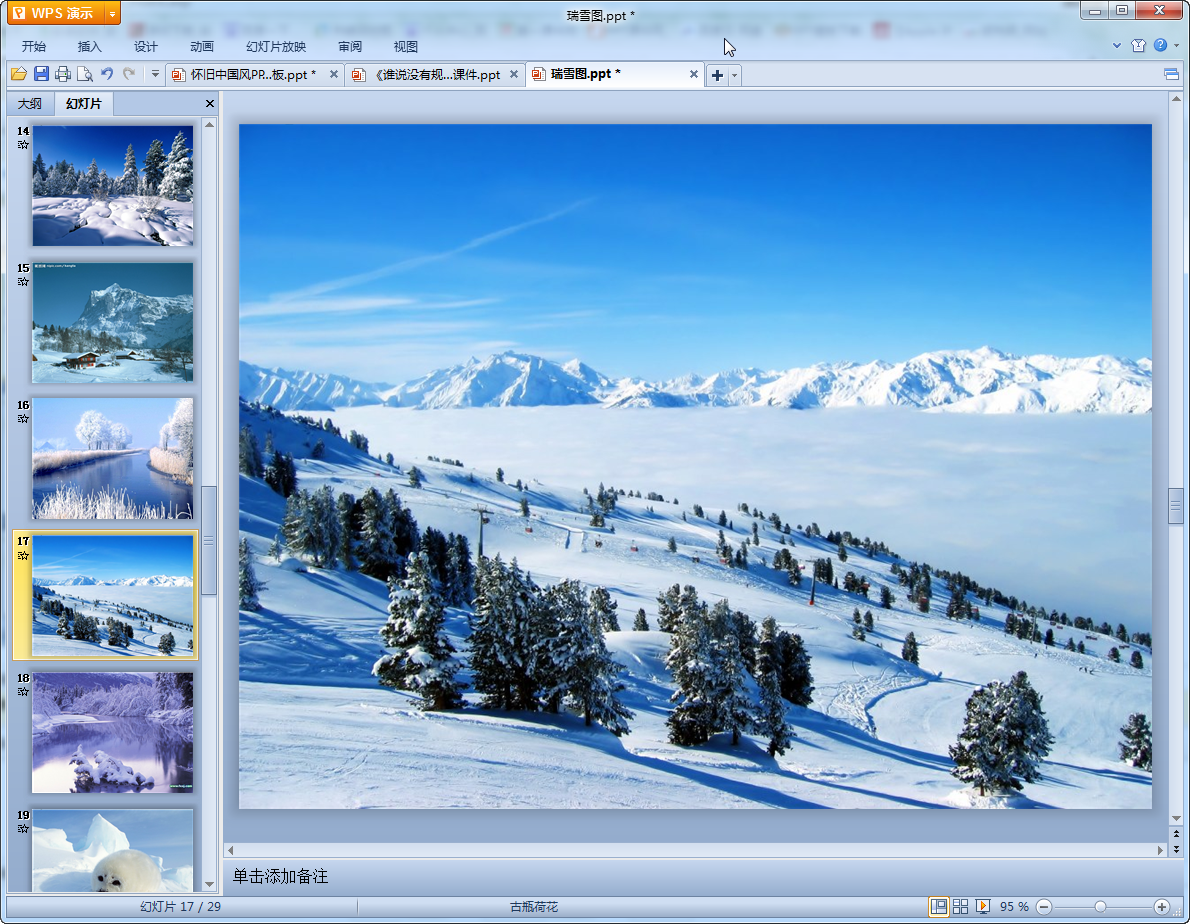The height and width of the screenshot is (924, 1190).
Task: Click 古瓶荷花 theme name in status bar
Action: pos(534,907)
